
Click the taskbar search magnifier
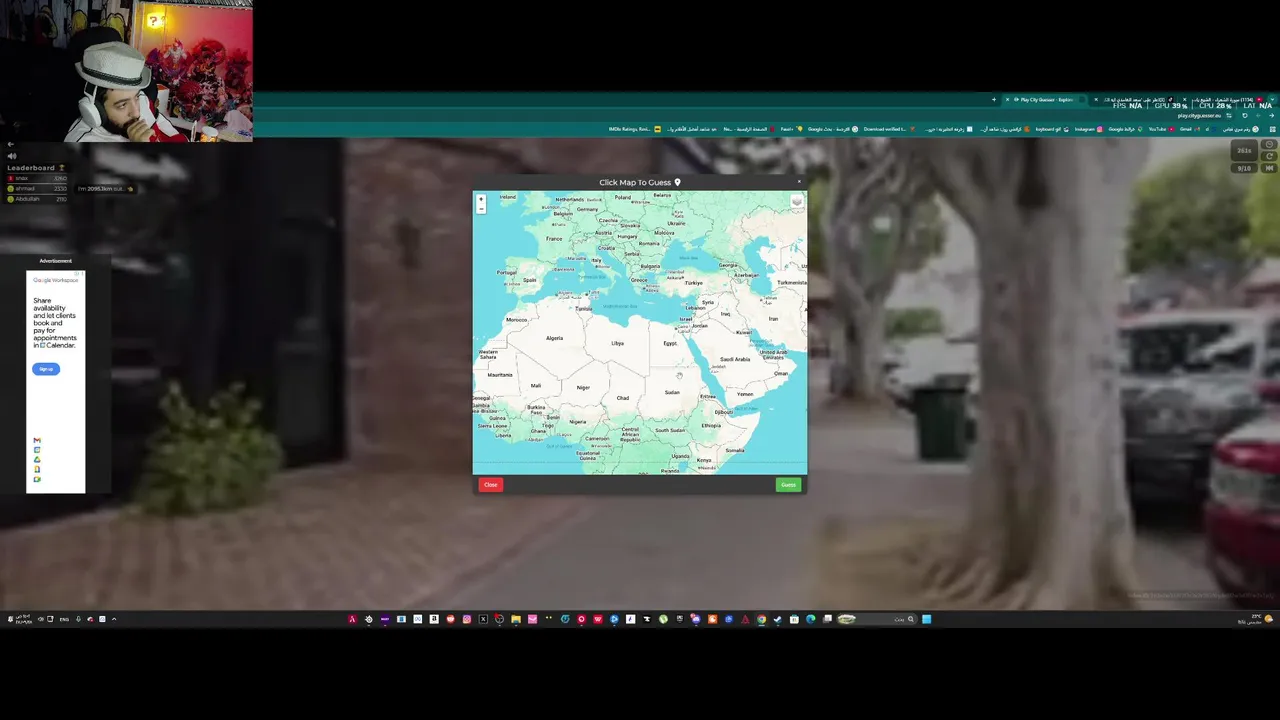tap(910, 619)
